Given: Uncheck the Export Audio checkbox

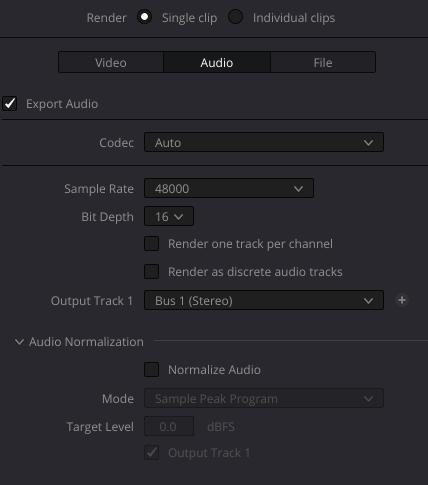Looking at the screenshot, I should click(x=9, y=103).
